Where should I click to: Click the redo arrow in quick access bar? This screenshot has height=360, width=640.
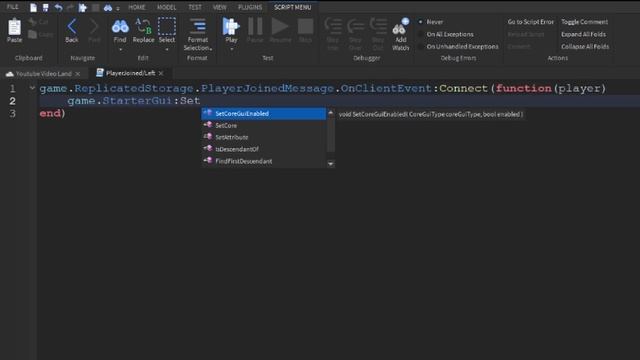click(x=70, y=7)
